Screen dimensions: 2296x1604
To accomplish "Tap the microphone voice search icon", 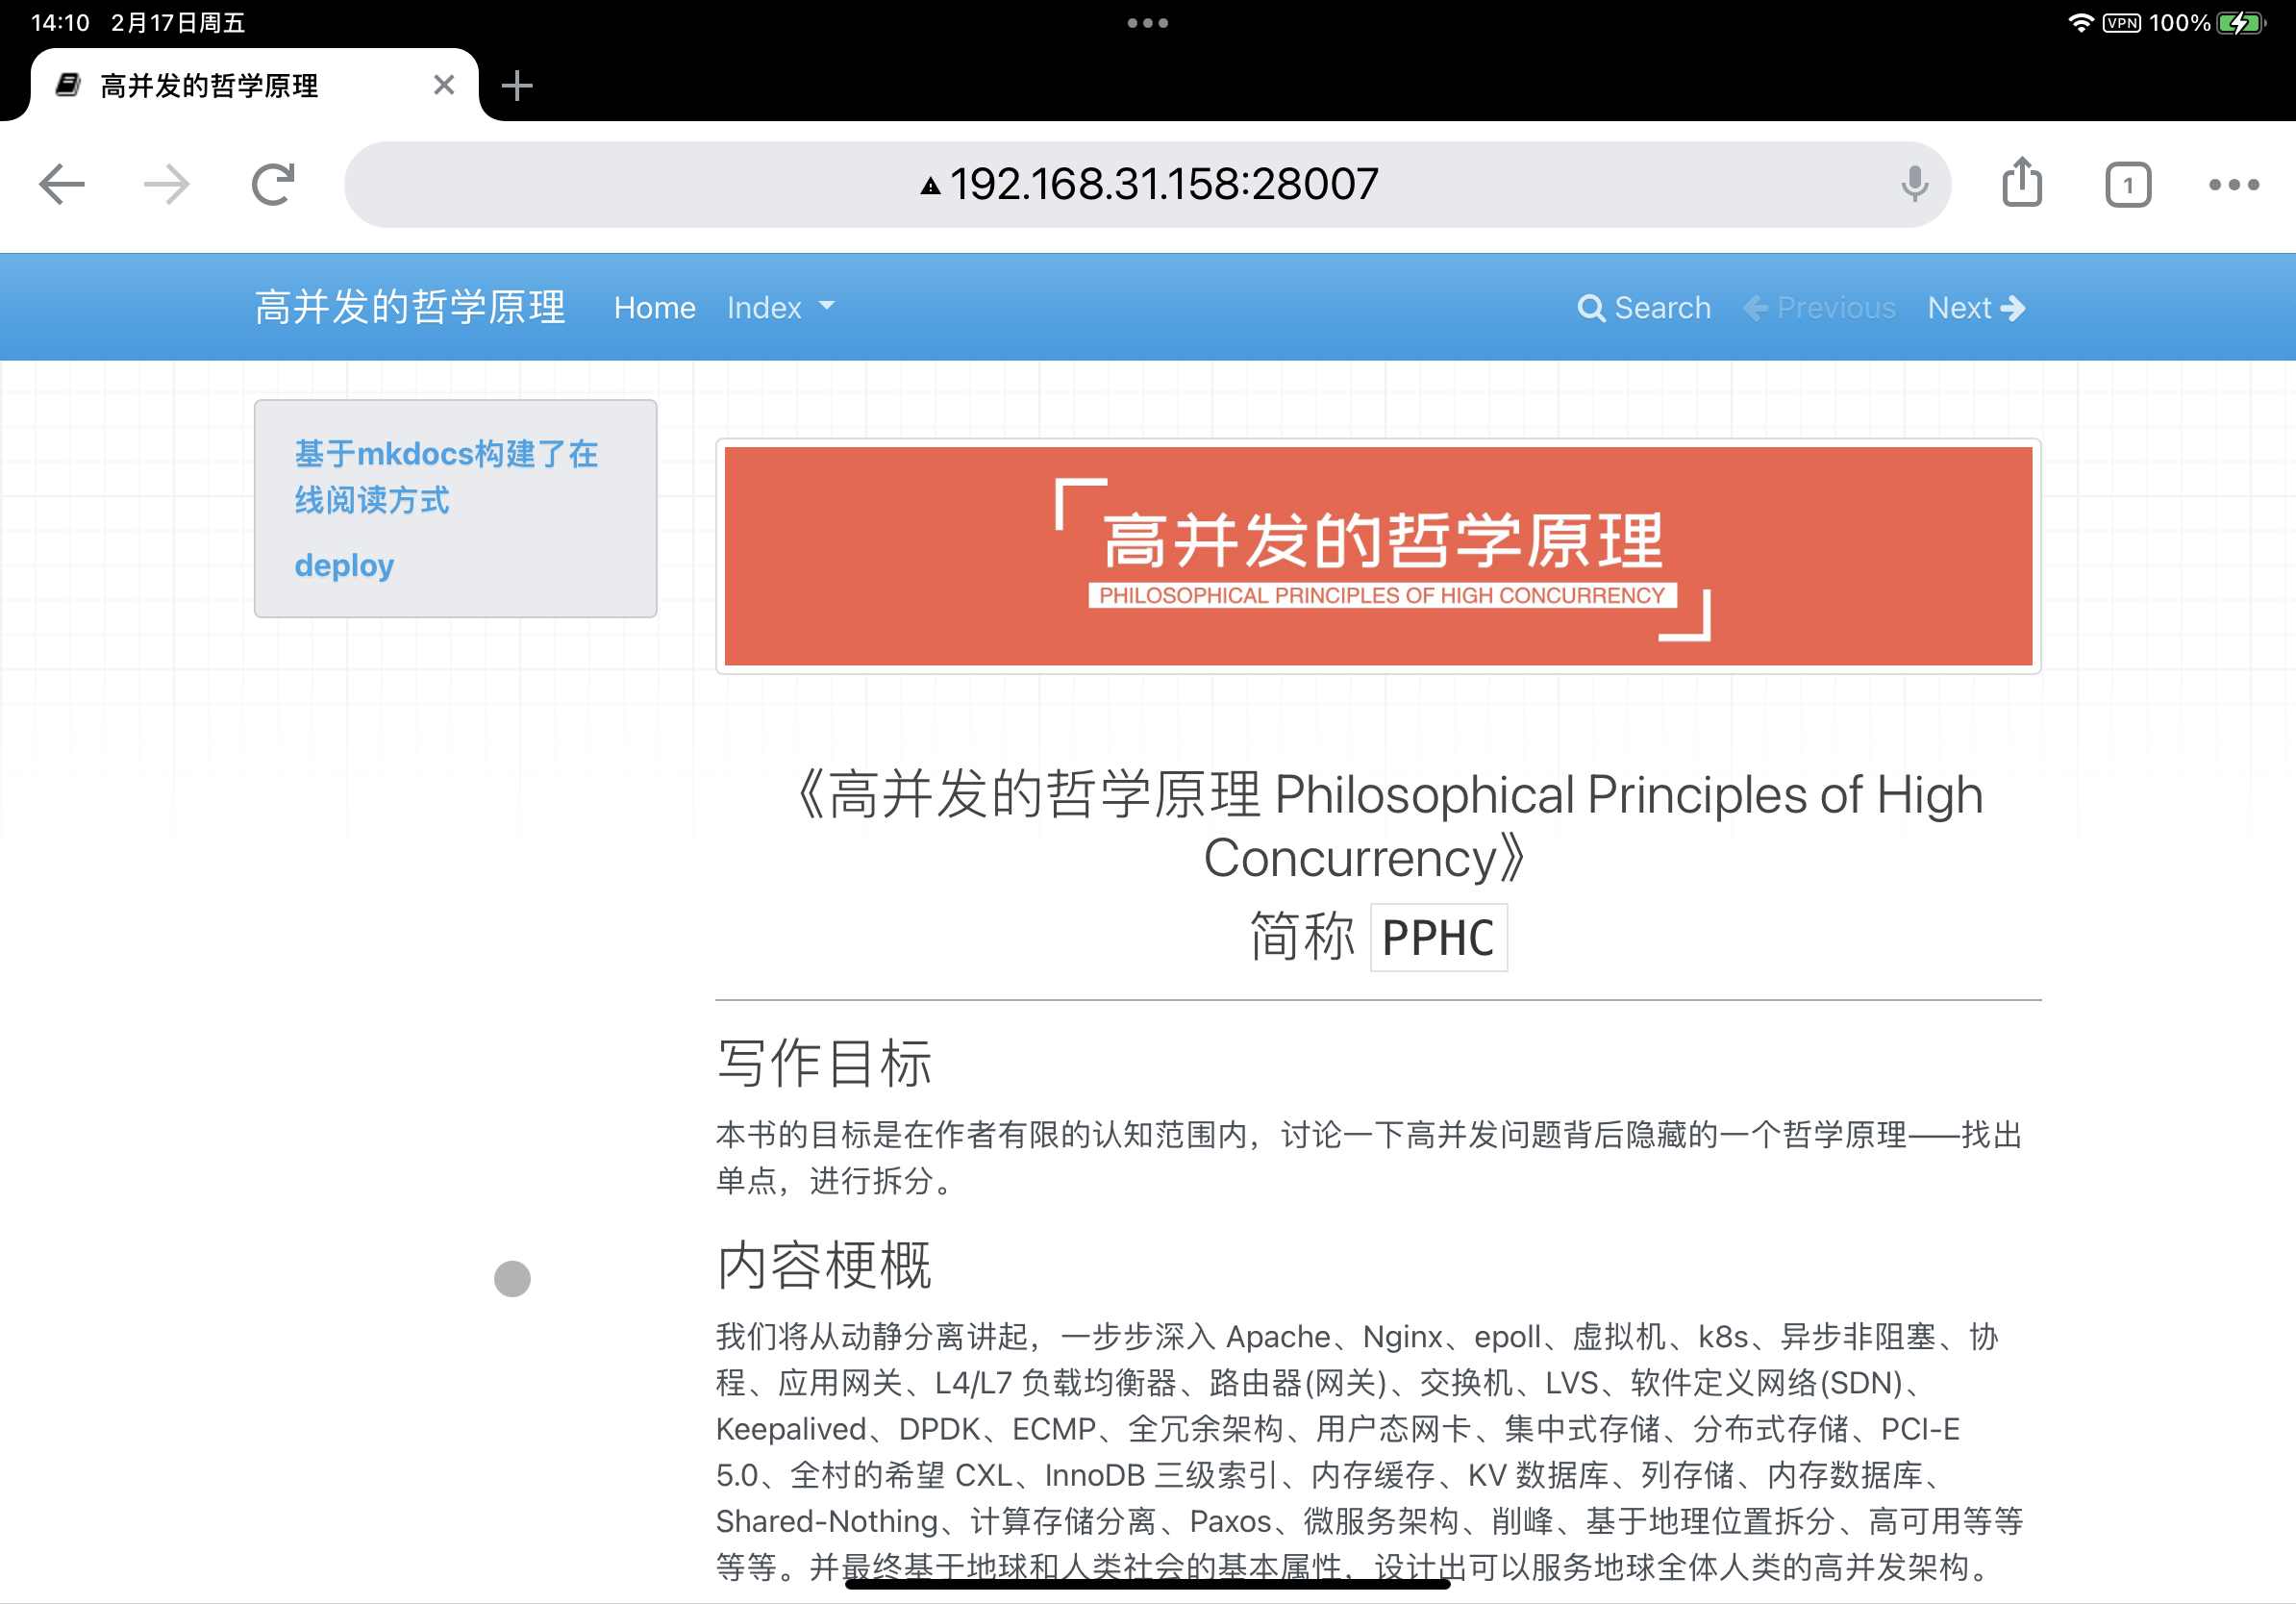I will (1914, 184).
